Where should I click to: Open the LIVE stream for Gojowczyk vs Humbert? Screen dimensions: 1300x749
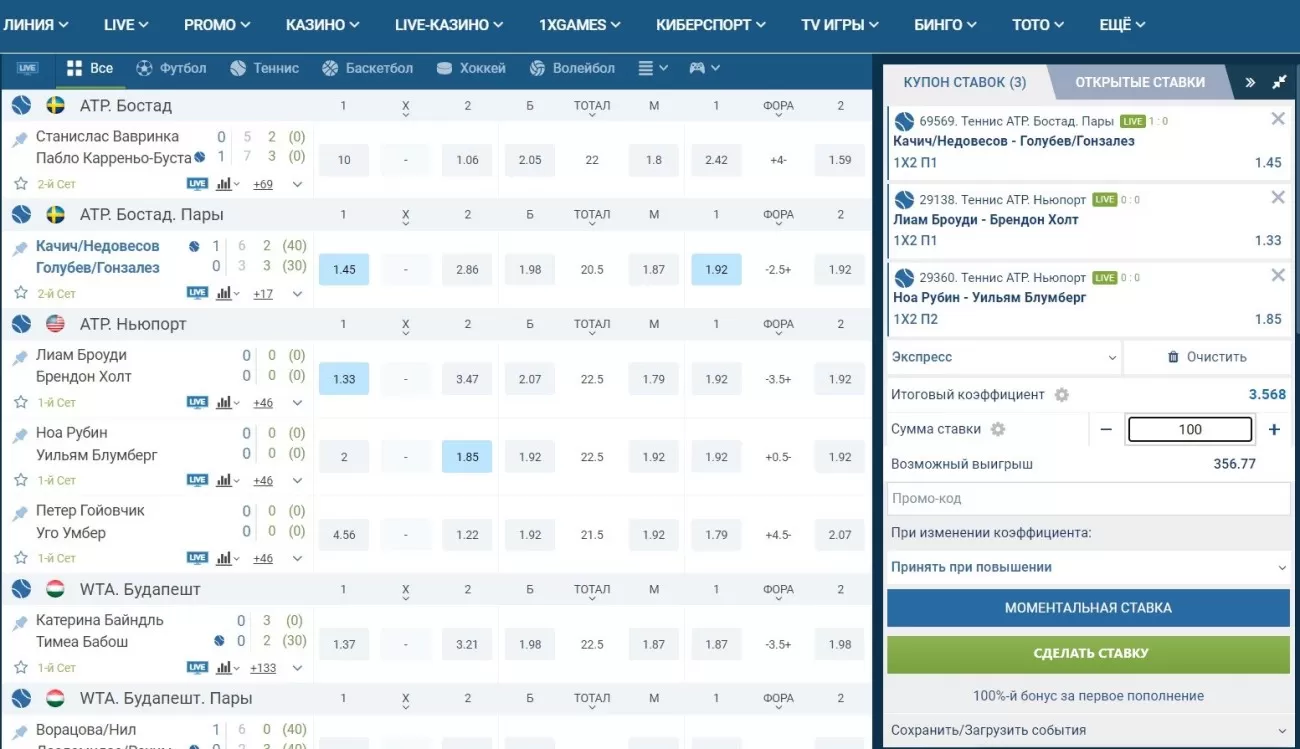tap(197, 559)
